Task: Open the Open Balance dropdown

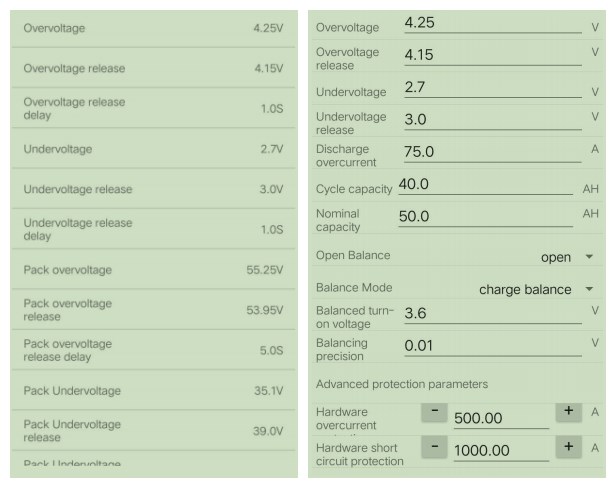Action: (x=566, y=257)
